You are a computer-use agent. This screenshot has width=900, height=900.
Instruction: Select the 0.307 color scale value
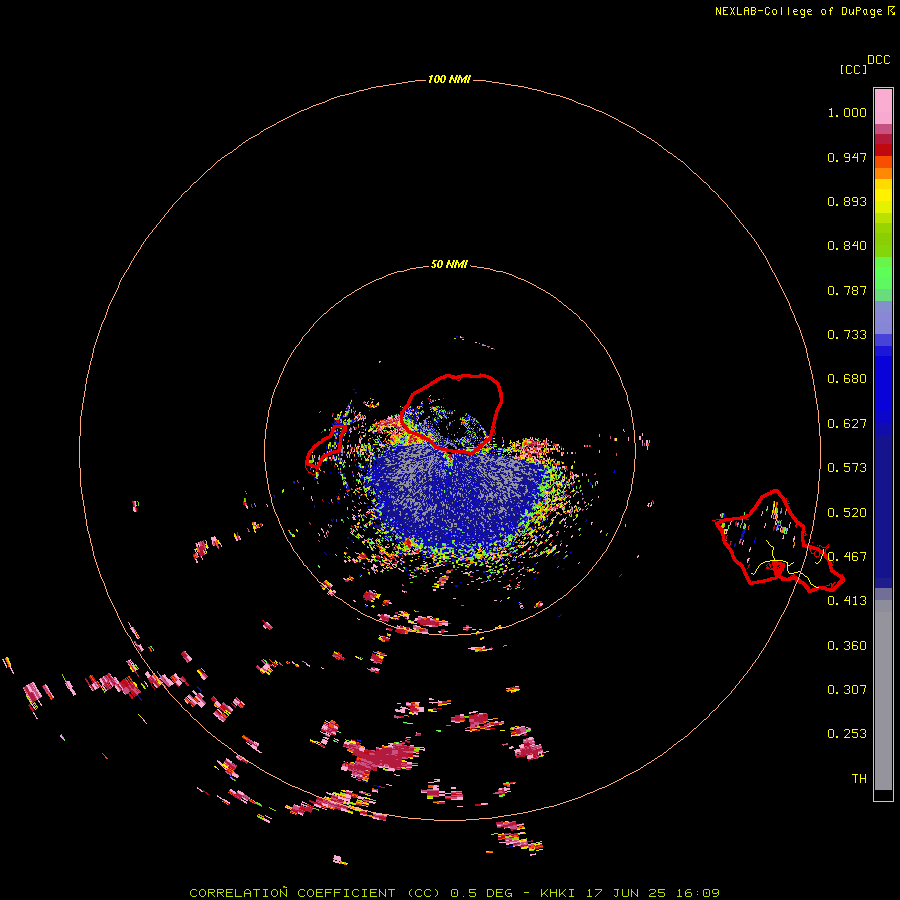(x=847, y=690)
